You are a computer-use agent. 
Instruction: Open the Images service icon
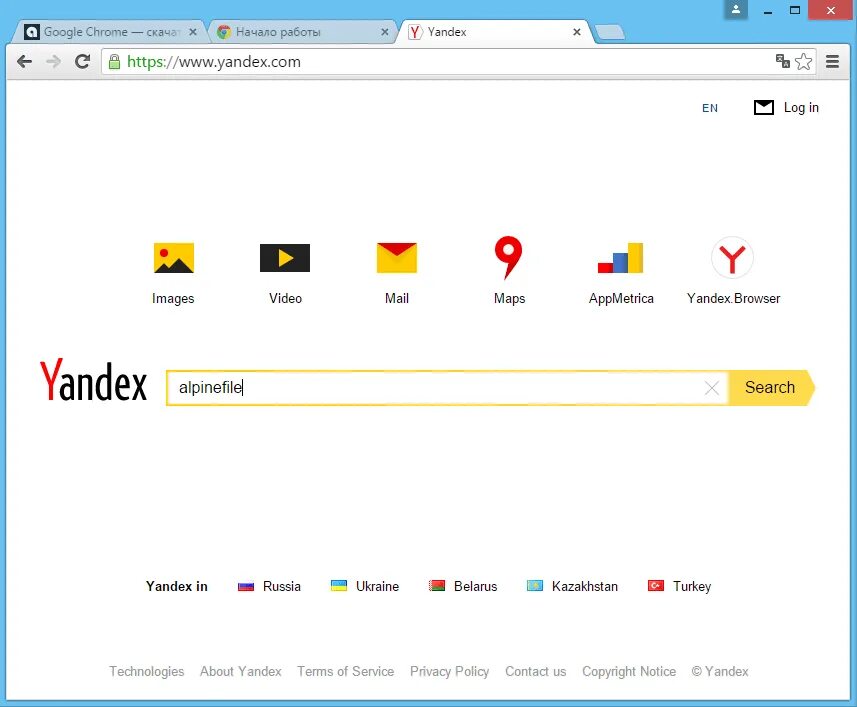[x=174, y=258]
